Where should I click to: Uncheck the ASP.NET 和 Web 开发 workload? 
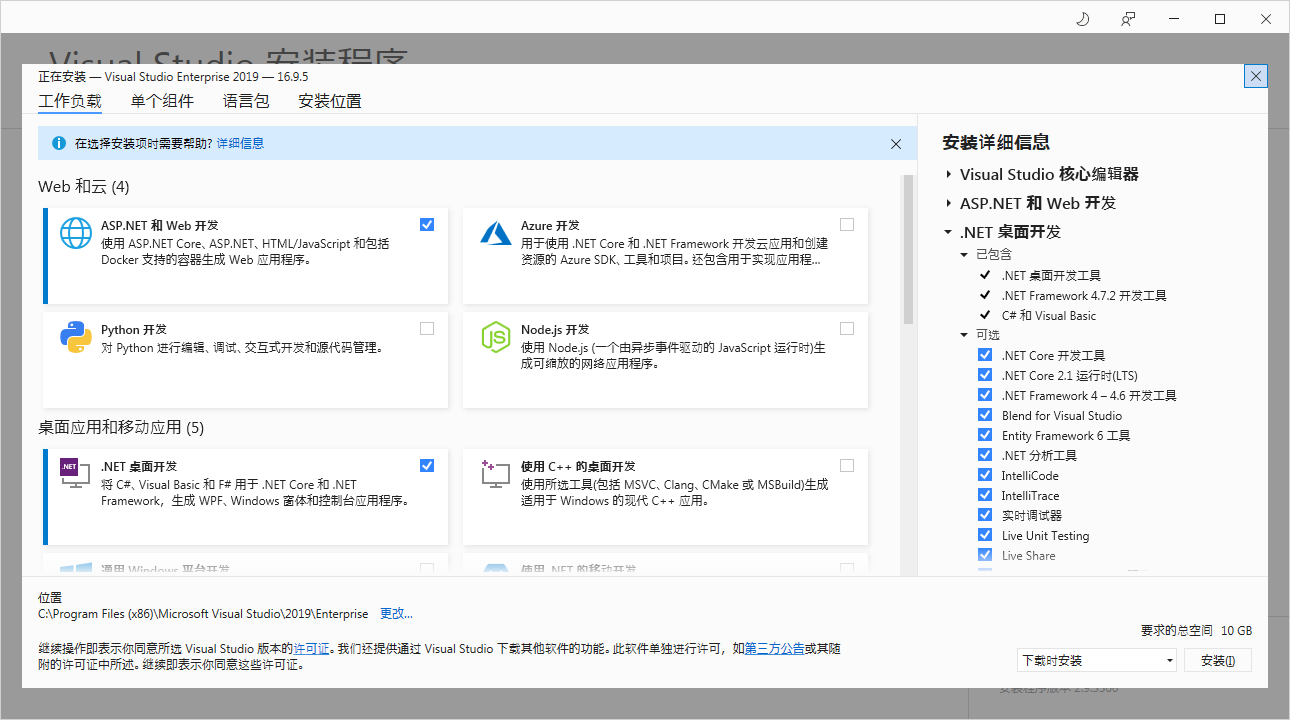click(x=427, y=224)
